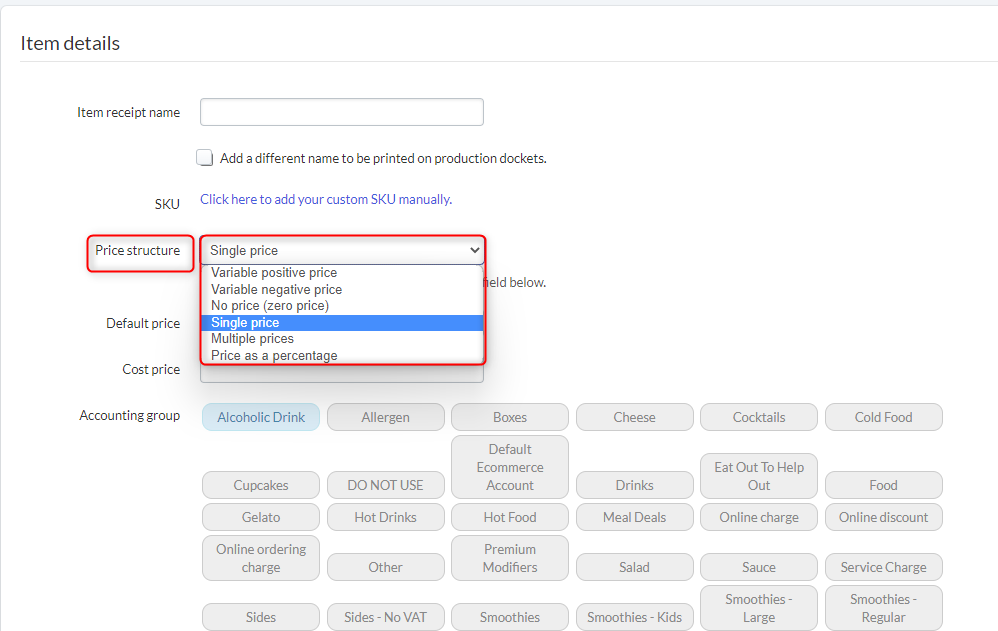Screen dimensions: 998x631
Task: Choose Variable negative price option
Action: click(x=276, y=290)
